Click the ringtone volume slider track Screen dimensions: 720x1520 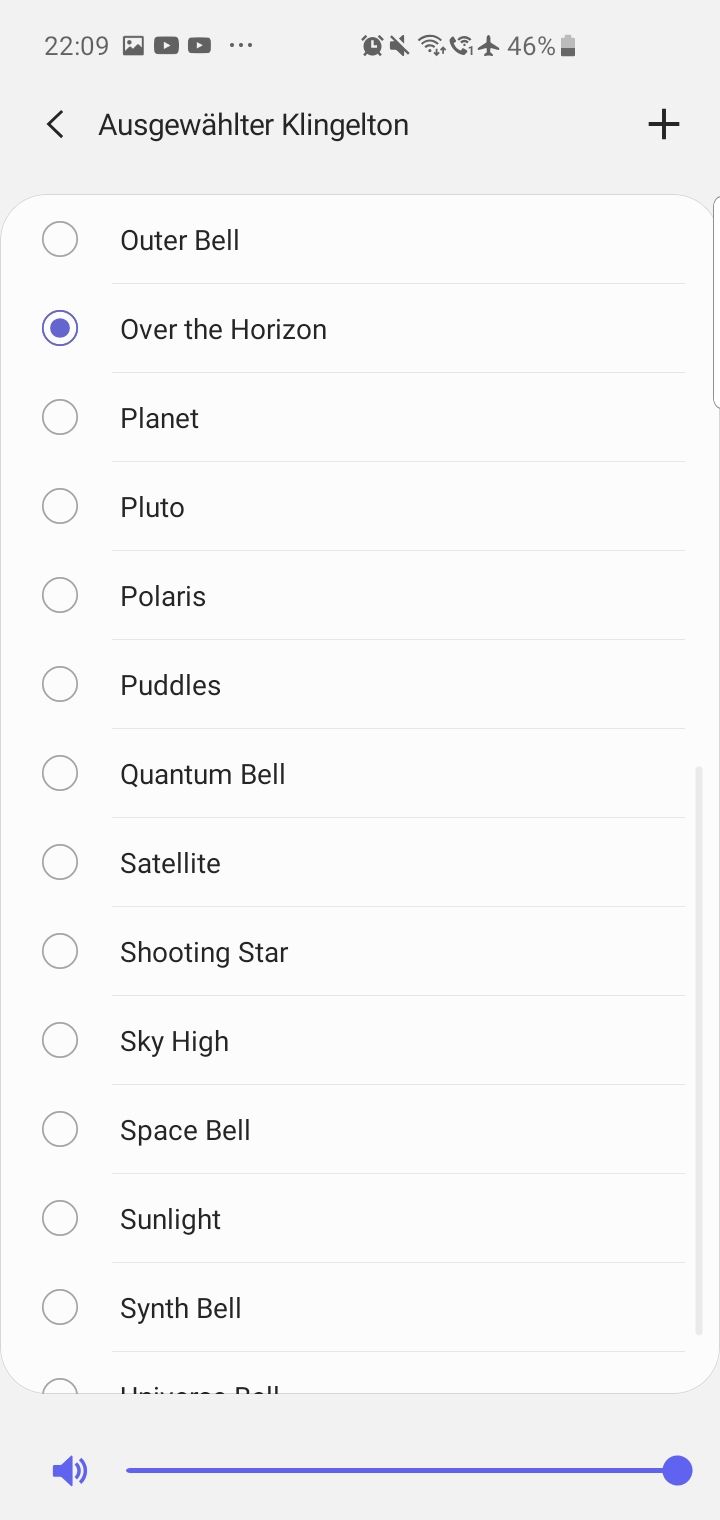coord(400,1471)
